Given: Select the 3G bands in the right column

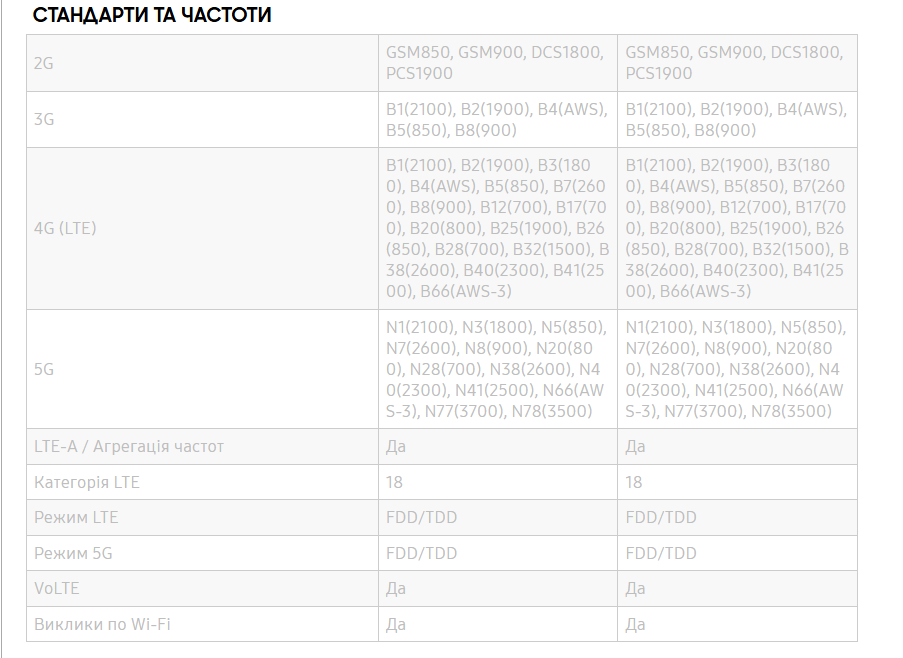Looking at the screenshot, I should 736,119.
